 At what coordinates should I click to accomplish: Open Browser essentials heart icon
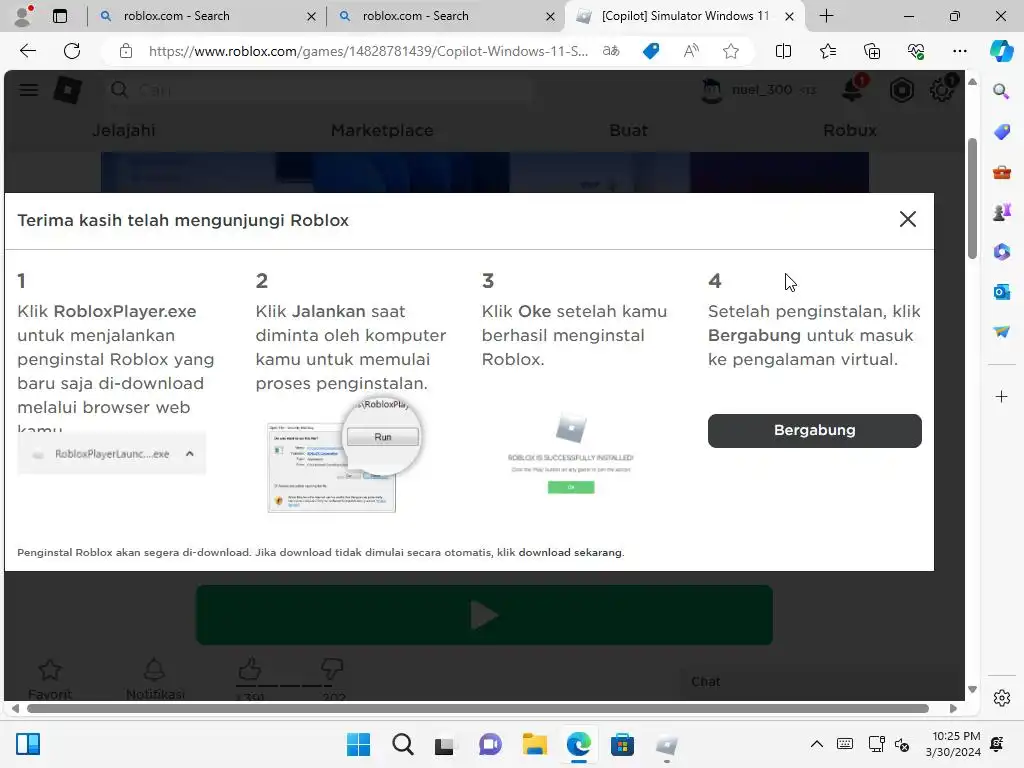(916, 51)
